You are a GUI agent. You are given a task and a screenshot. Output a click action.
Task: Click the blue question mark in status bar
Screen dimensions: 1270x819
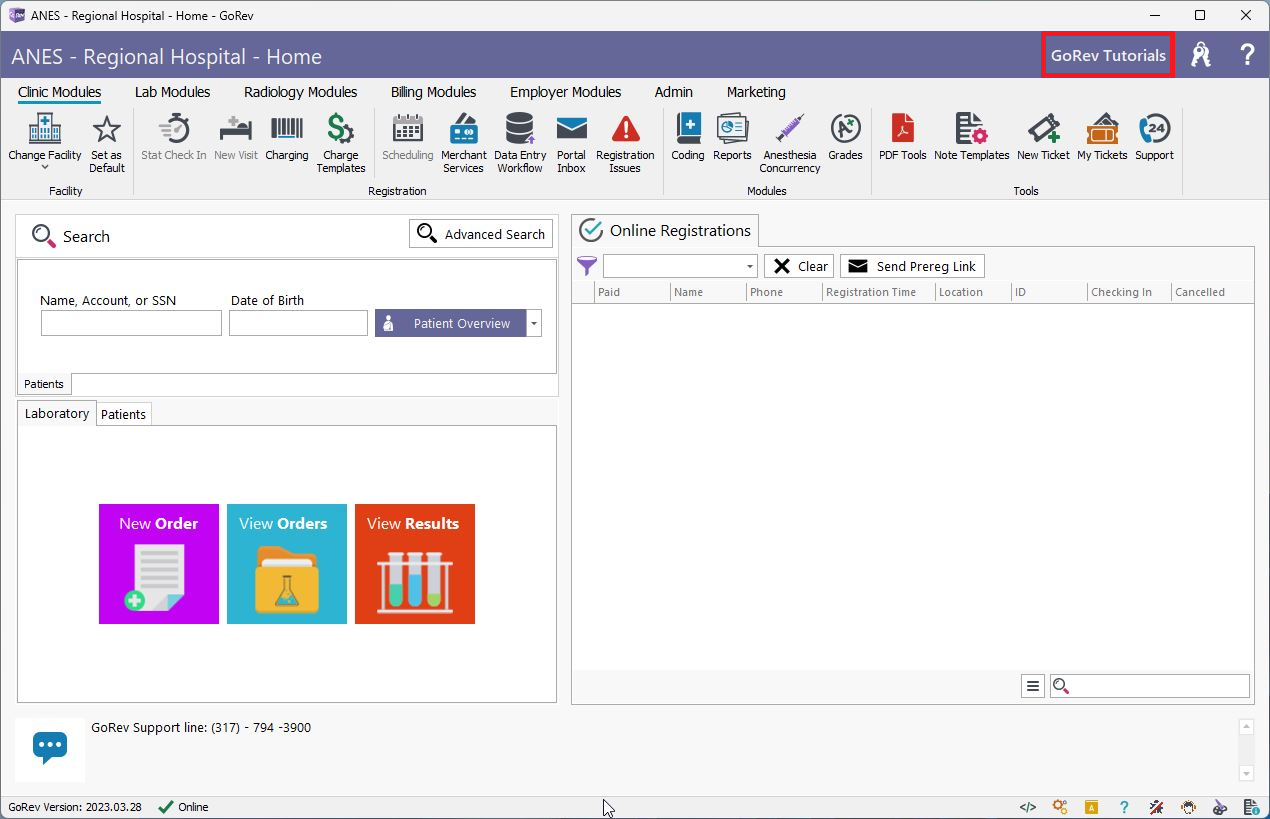point(1124,807)
